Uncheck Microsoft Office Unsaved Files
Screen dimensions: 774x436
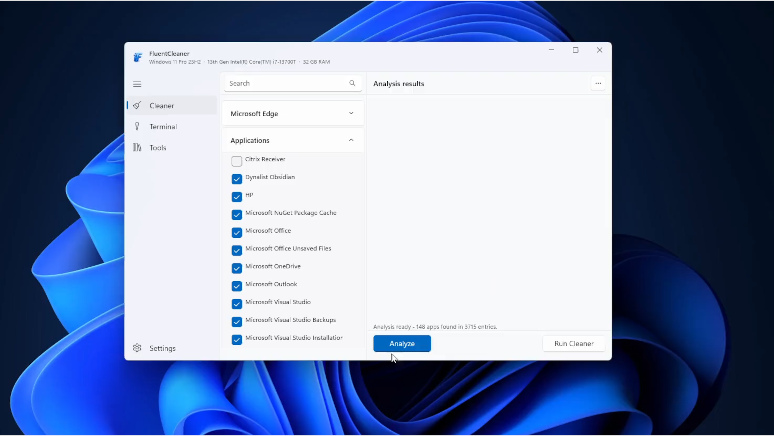[x=236, y=250]
